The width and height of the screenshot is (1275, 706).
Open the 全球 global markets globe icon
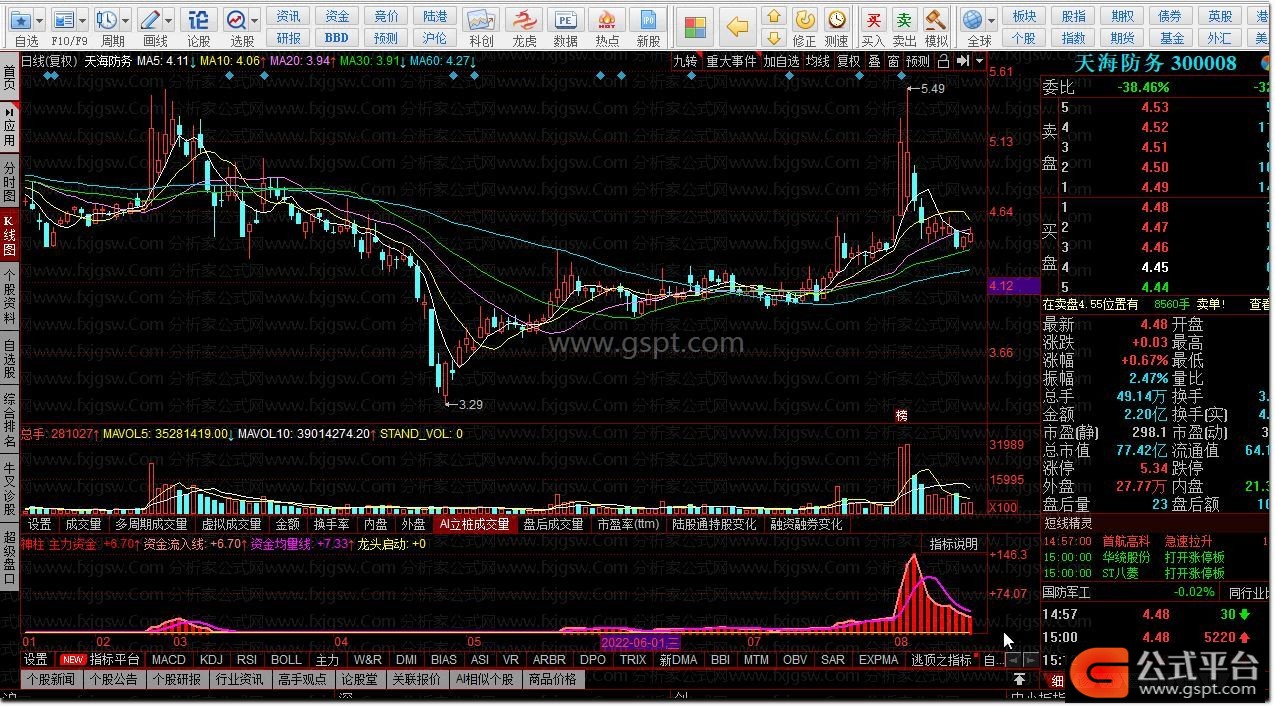pyautogui.click(x=972, y=20)
